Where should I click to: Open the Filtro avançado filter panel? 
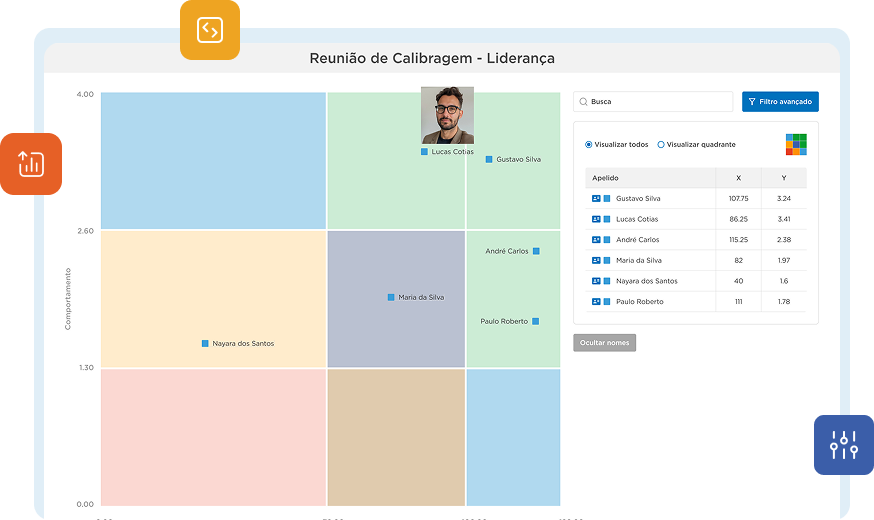point(780,102)
